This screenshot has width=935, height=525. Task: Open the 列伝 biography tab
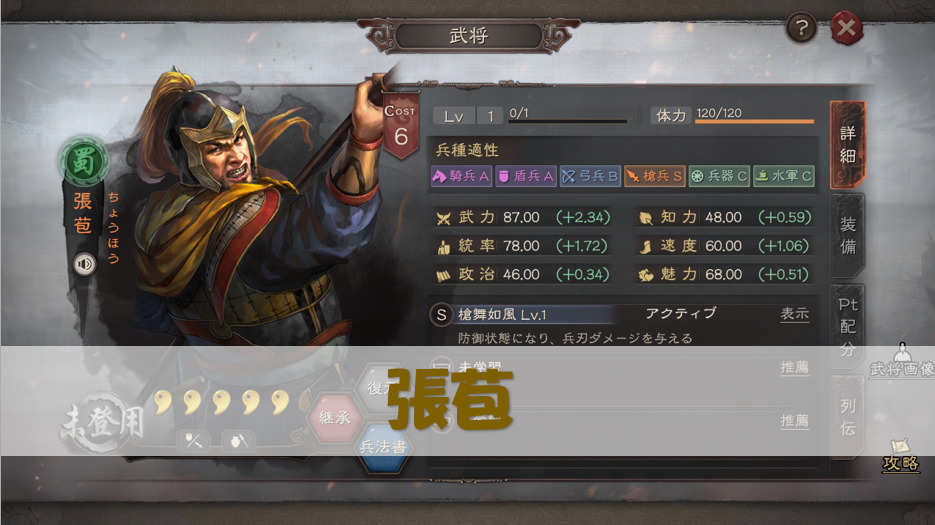(x=847, y=417)
